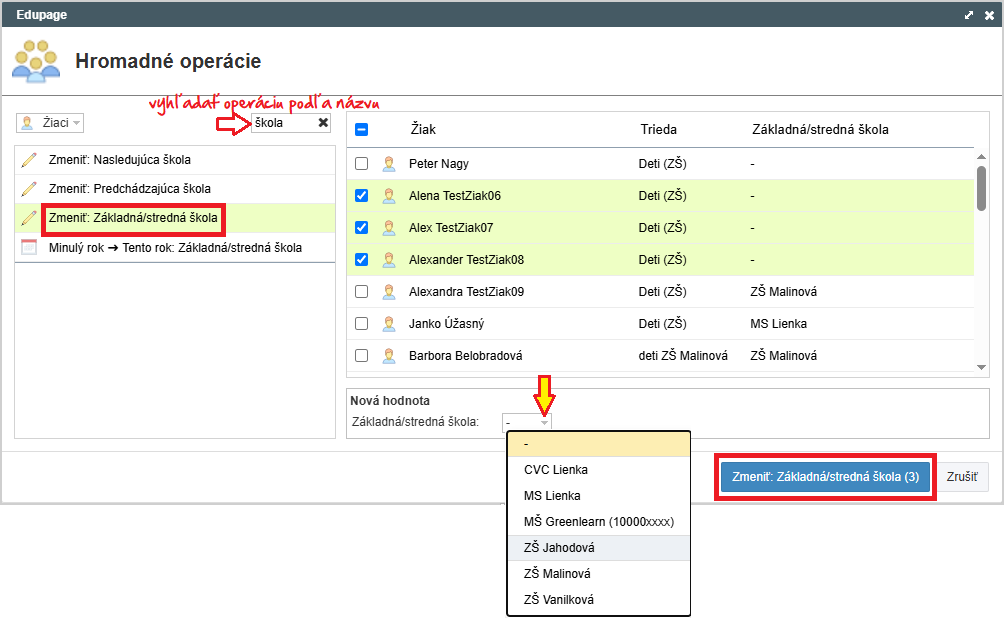Select Zmeniť: Základná/stredná škola operation

132,217
